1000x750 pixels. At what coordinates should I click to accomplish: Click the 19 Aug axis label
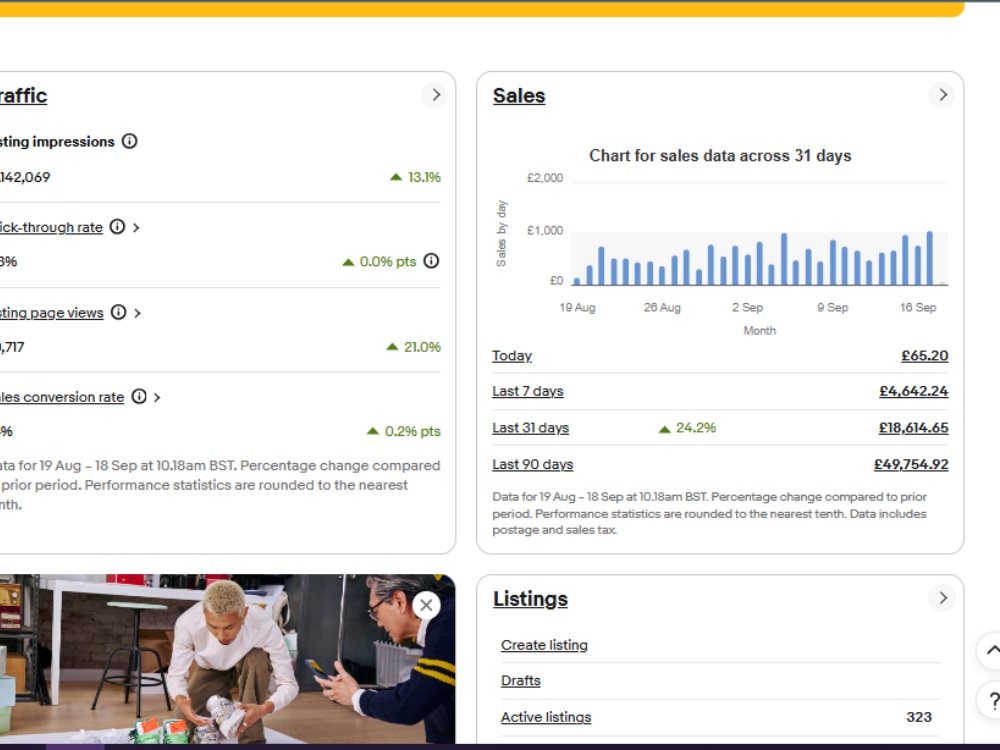(577, 307)
